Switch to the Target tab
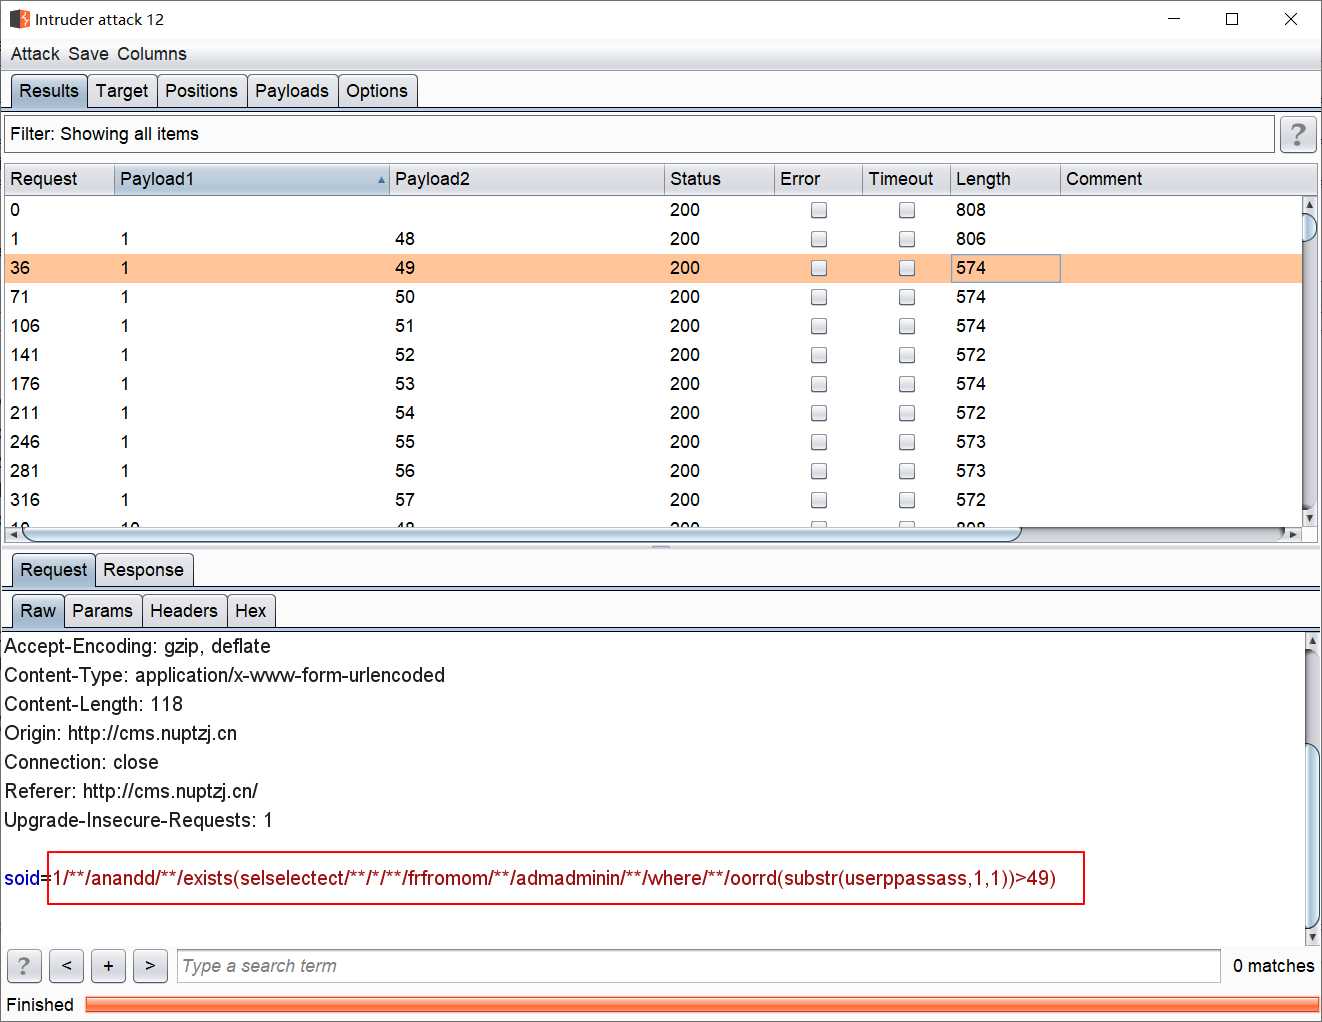Screen dimensions: 1322x1022 (x=122, y=91)
